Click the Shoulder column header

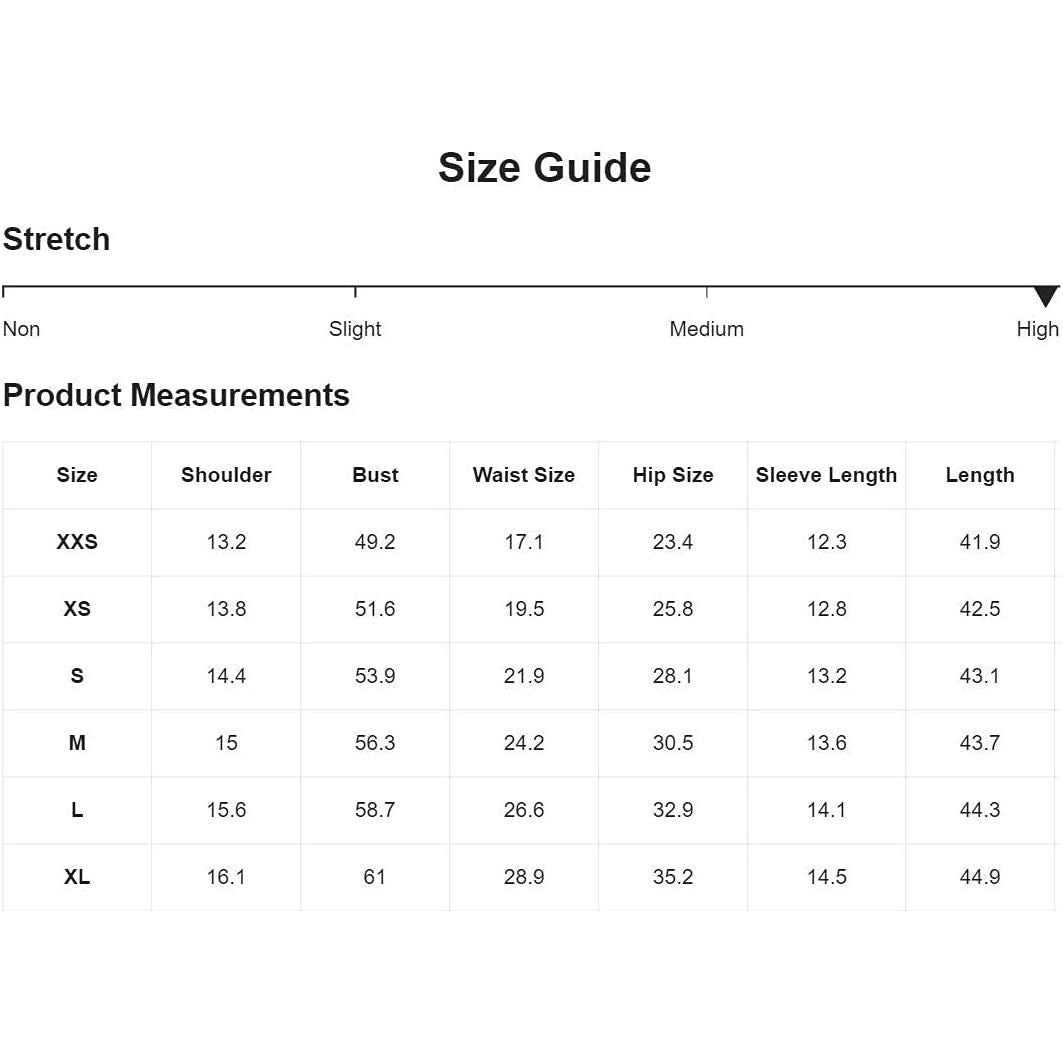[226, 475]
